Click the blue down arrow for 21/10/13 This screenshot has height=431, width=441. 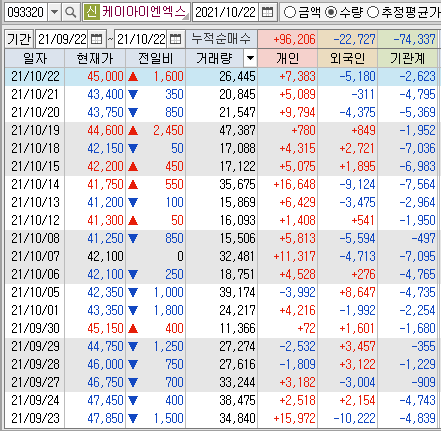(133, 202)
